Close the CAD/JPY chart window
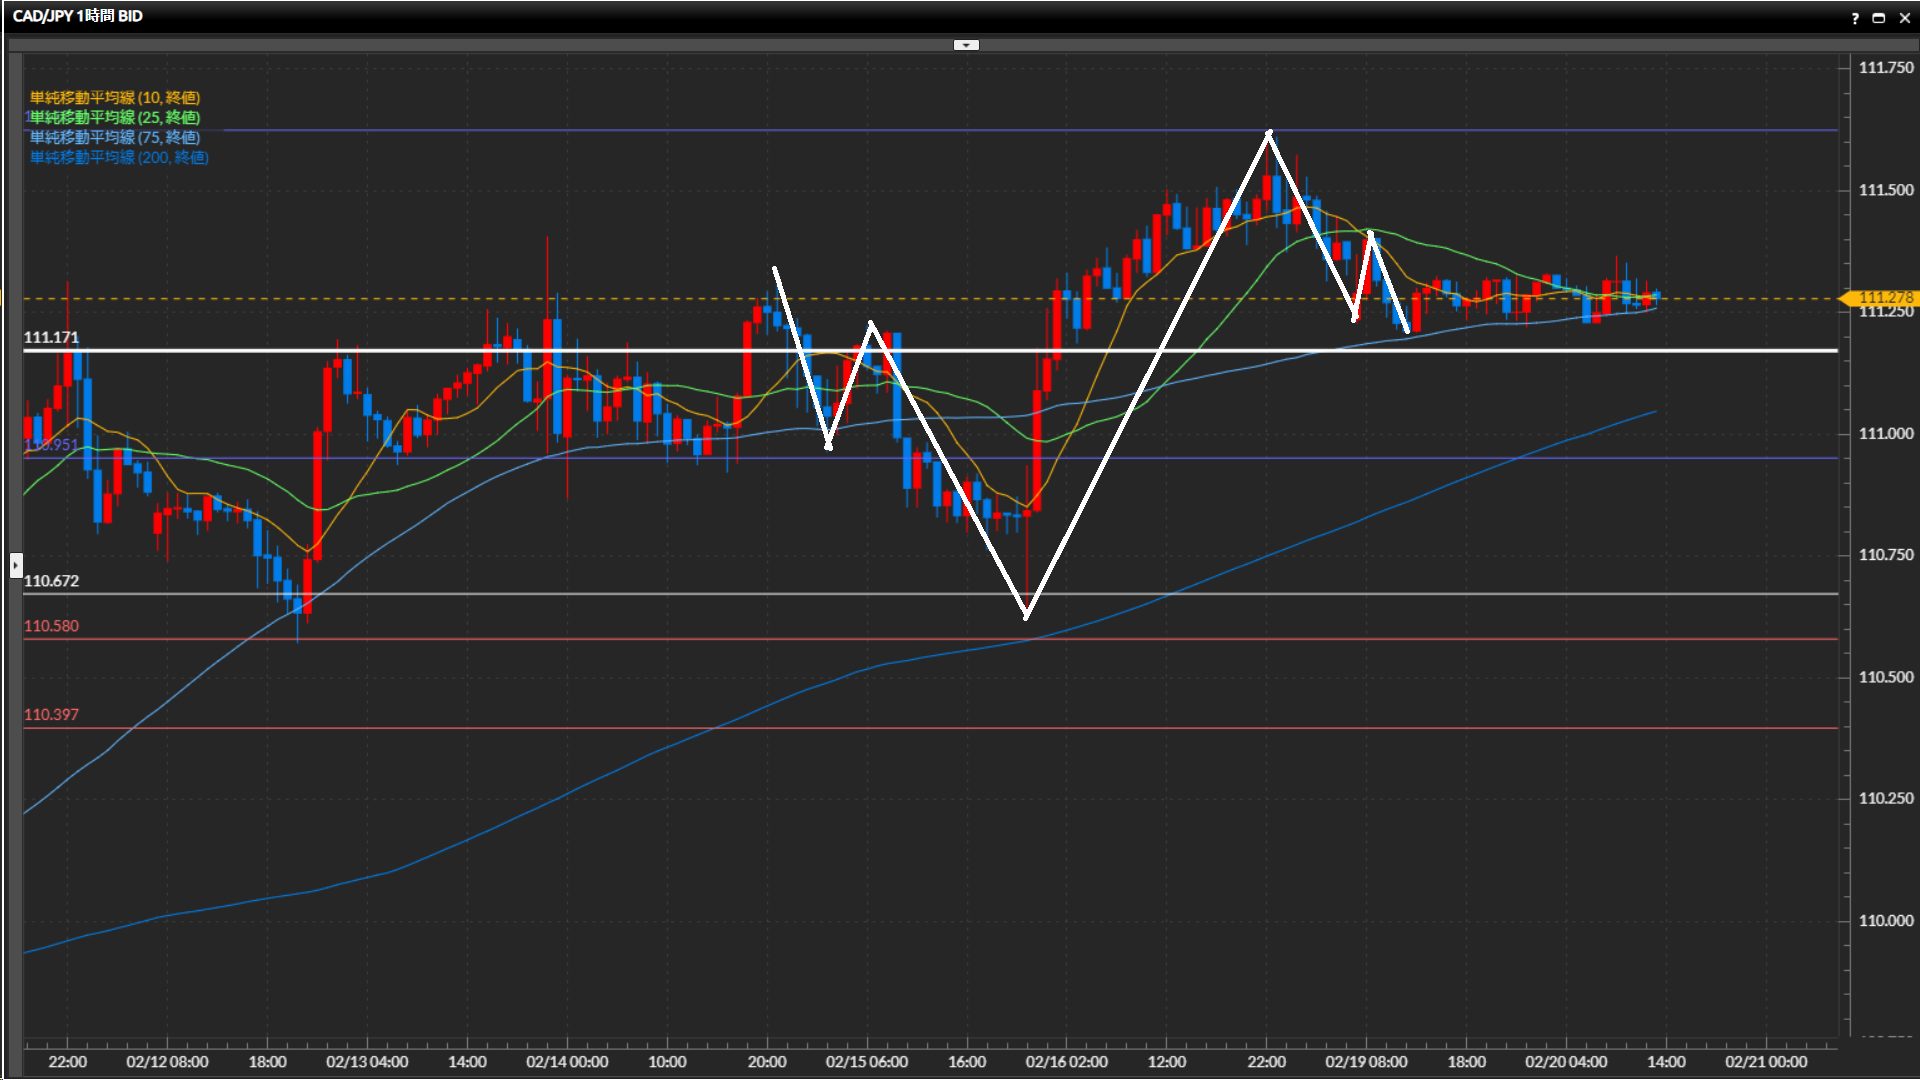Viewport: 1920px width, 1080px height. tap(1905, 18)
